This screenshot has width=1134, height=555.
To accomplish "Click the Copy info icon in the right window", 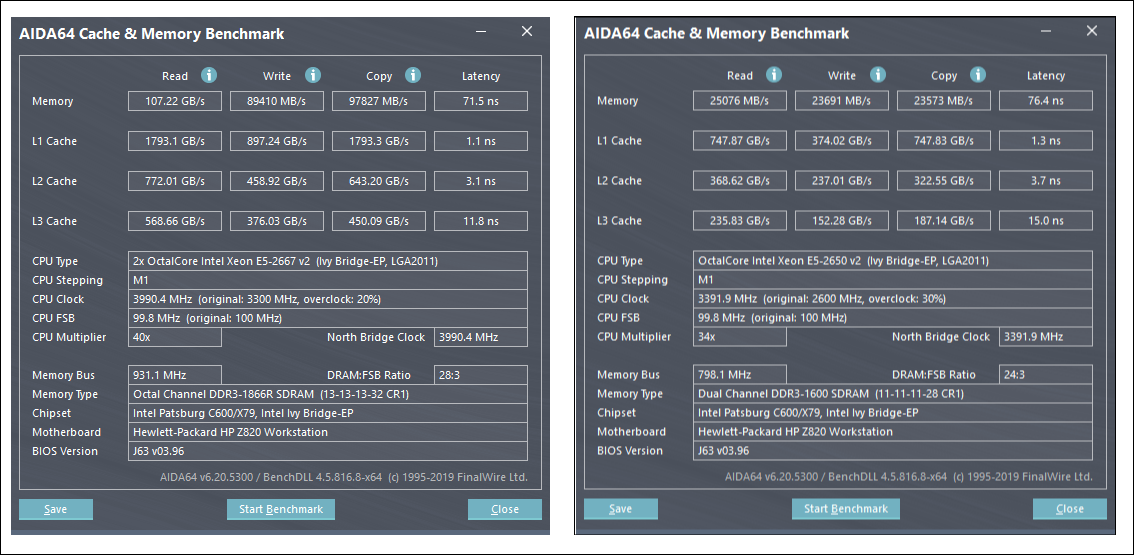I will point(978,75).
